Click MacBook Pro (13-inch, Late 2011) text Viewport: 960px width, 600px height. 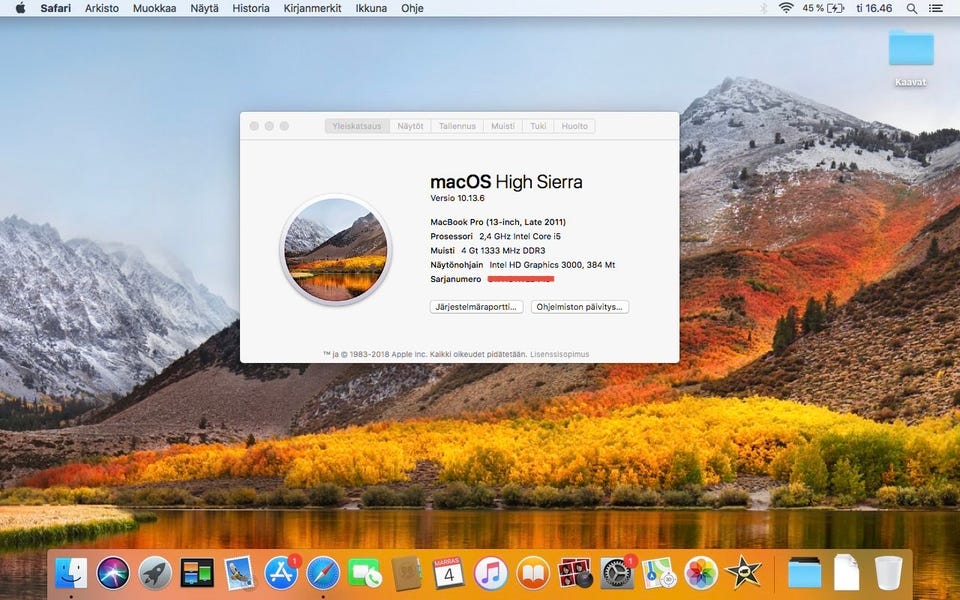pos(498,222)
